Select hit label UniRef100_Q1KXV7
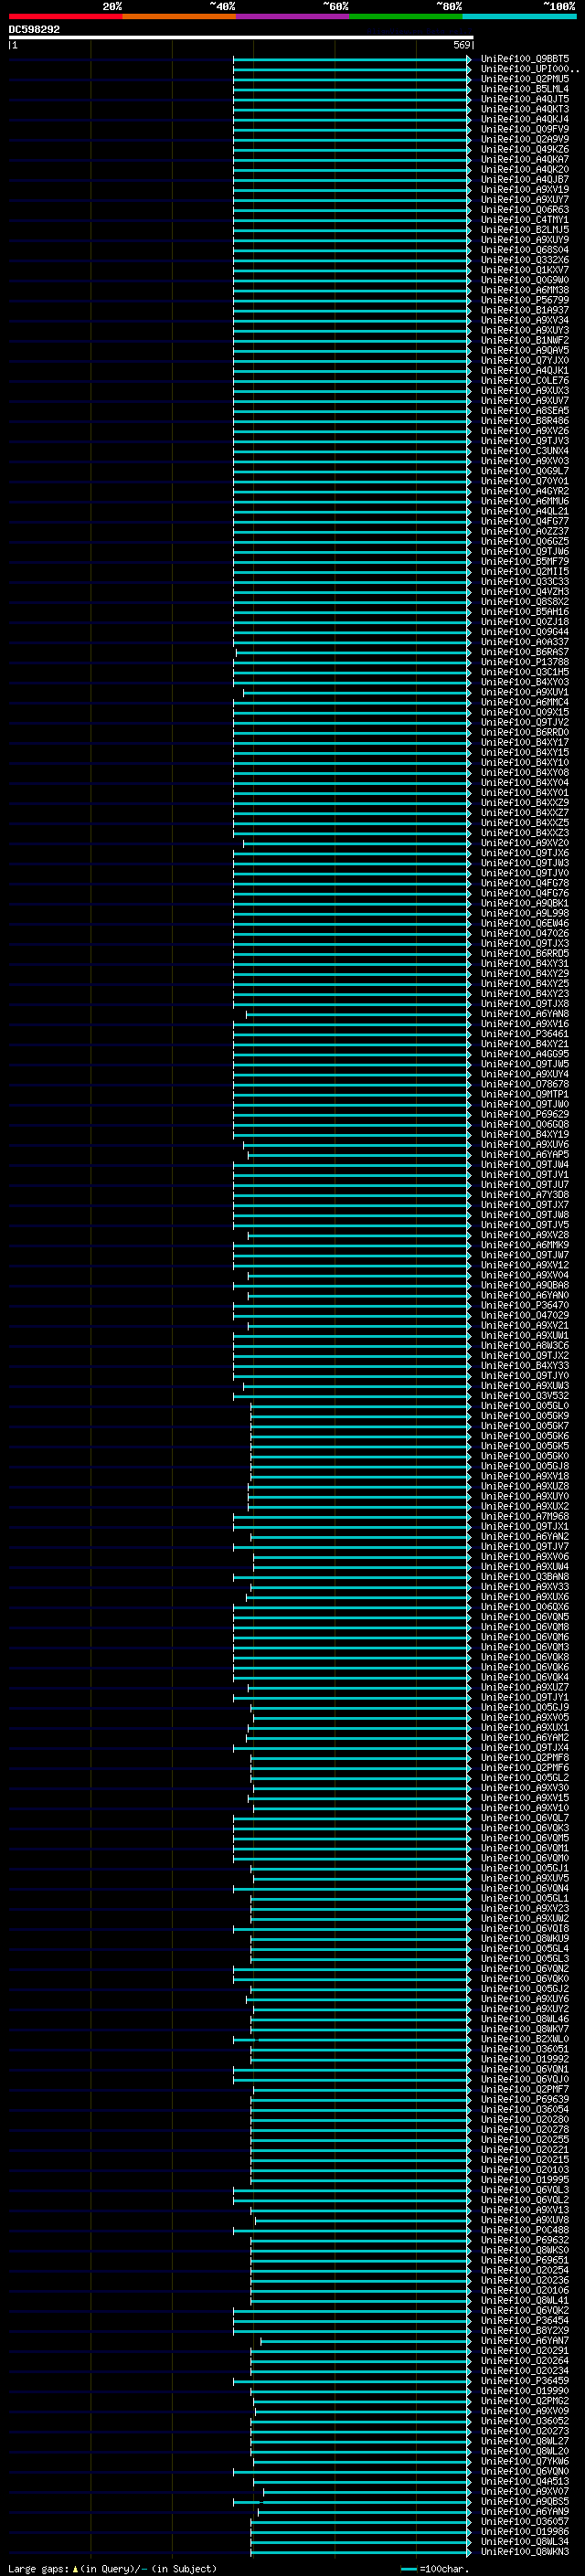Screen dimensions: 585x2576 525,270
